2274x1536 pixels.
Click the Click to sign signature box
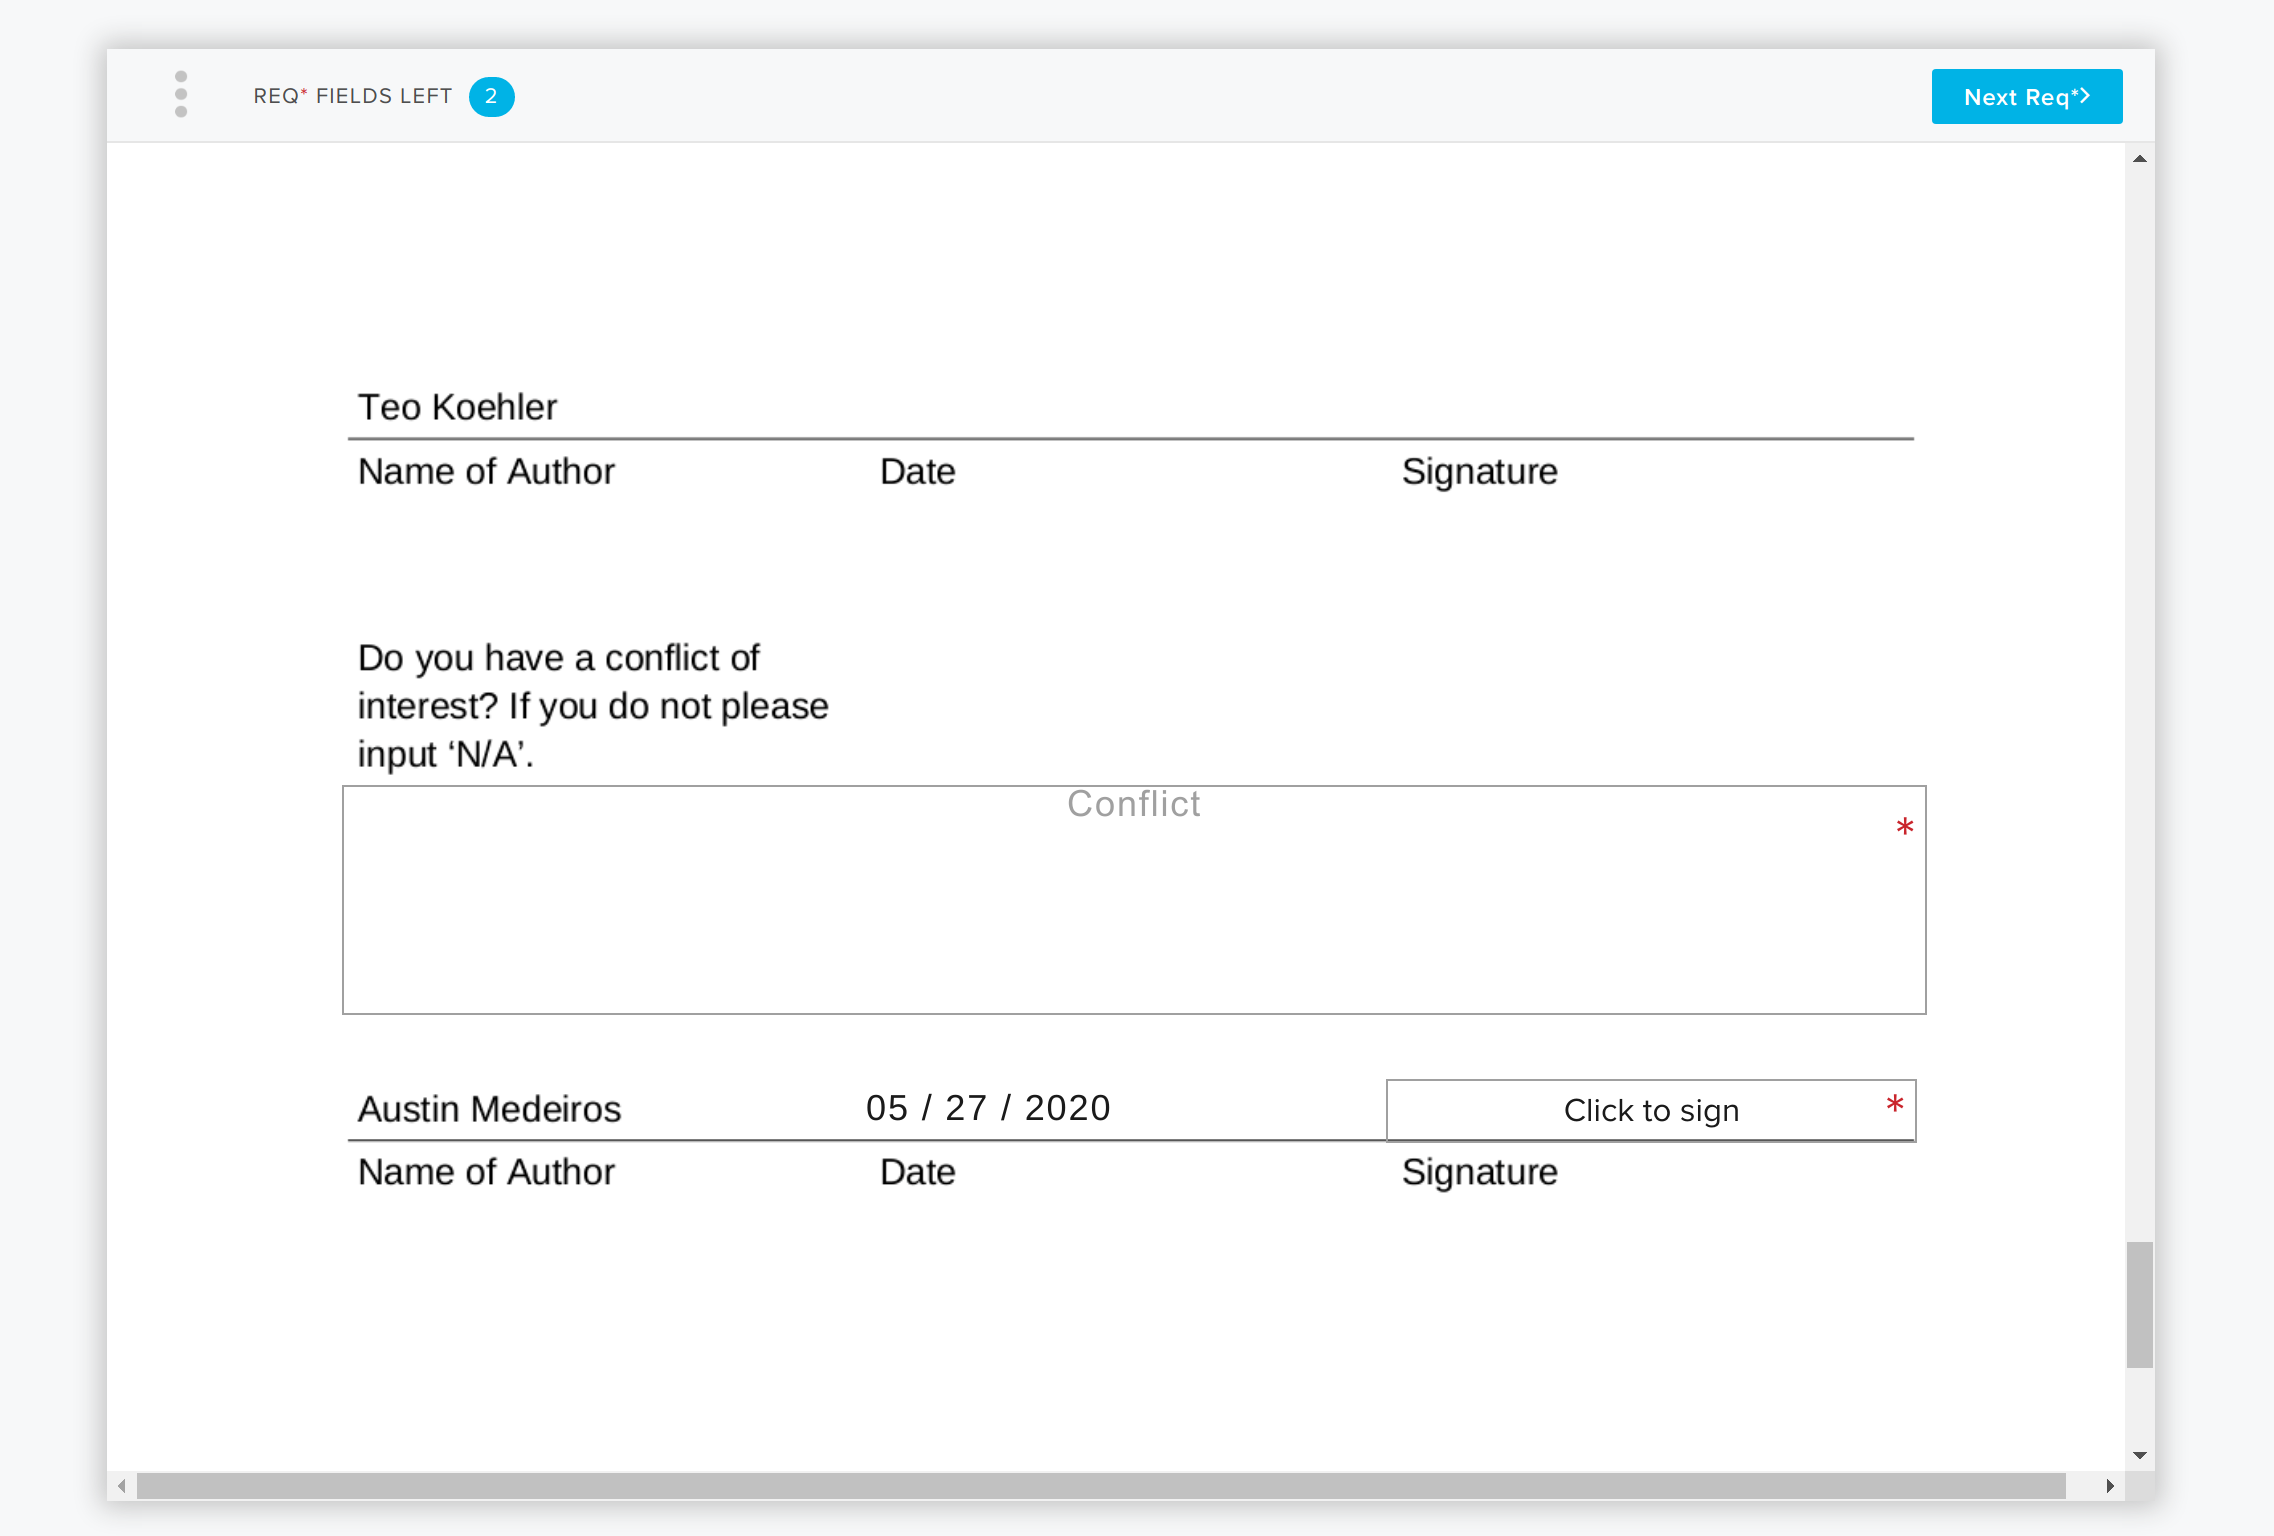click(x=1650, y=1110)
